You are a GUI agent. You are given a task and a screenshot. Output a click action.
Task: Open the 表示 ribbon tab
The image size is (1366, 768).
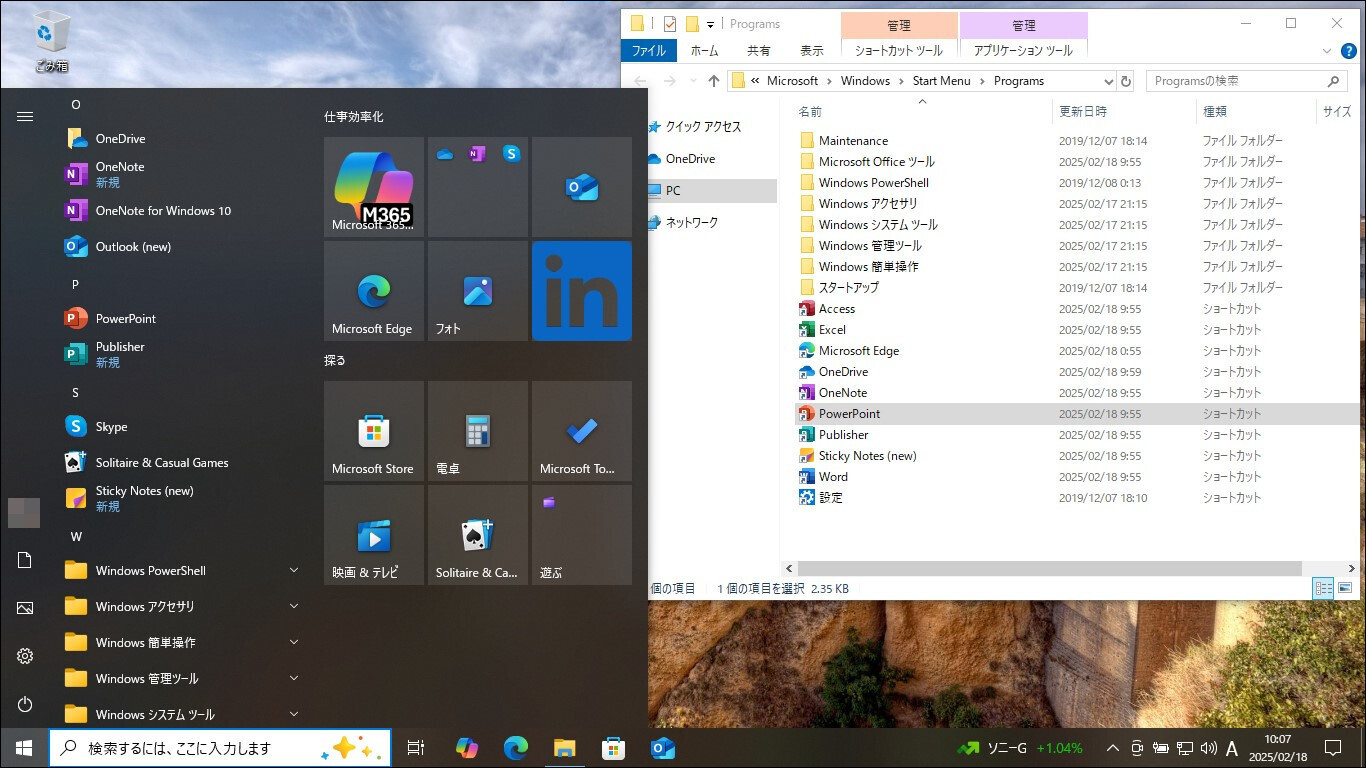click(x=812, y=51)
